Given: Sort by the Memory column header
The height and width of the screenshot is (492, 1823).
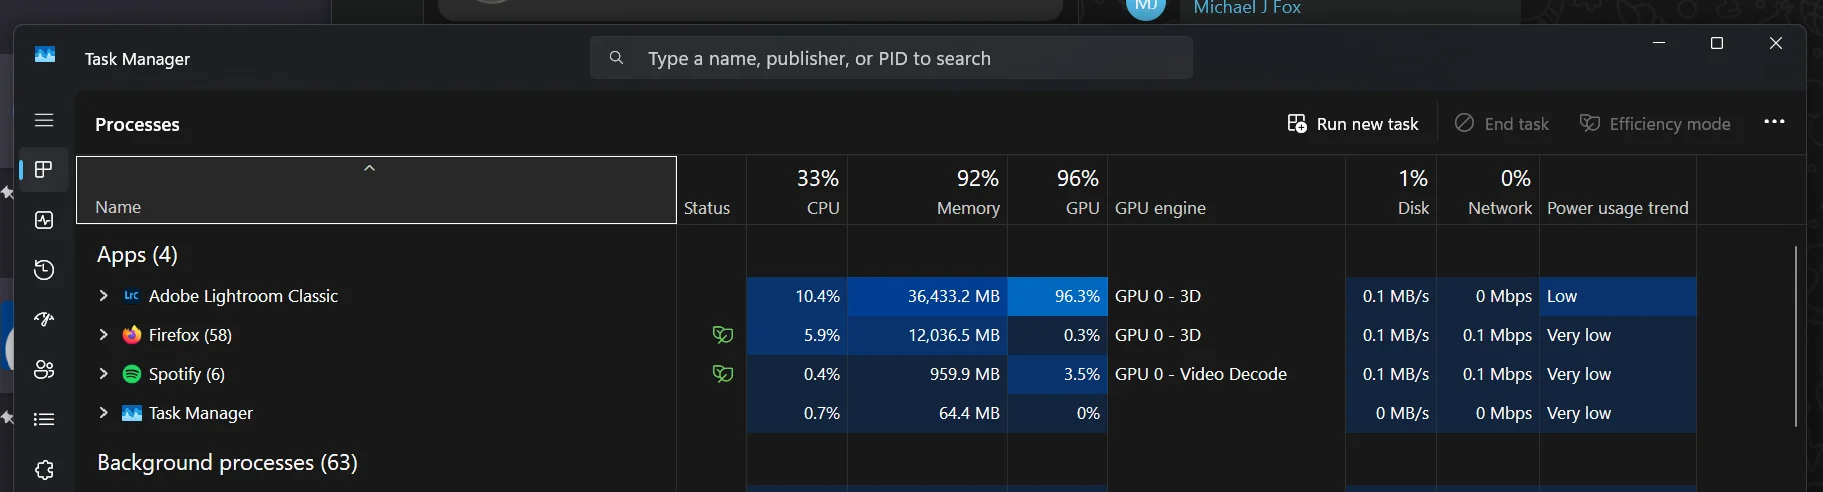Looking at the screenshot, I should (927, 190).
